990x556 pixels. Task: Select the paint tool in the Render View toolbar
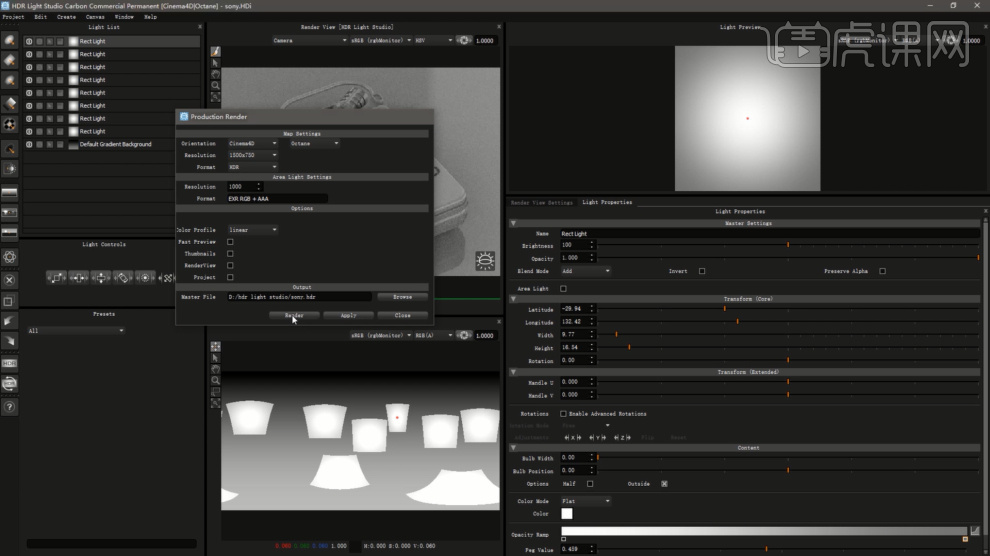215,51
